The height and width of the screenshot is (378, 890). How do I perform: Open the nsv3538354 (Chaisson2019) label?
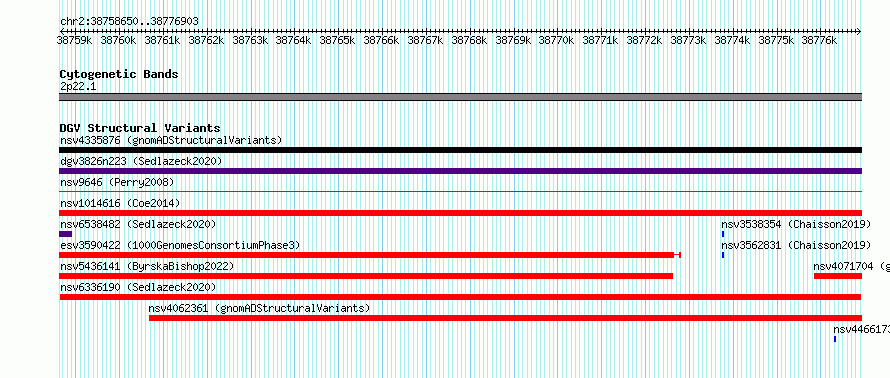(x=796, y=224)
